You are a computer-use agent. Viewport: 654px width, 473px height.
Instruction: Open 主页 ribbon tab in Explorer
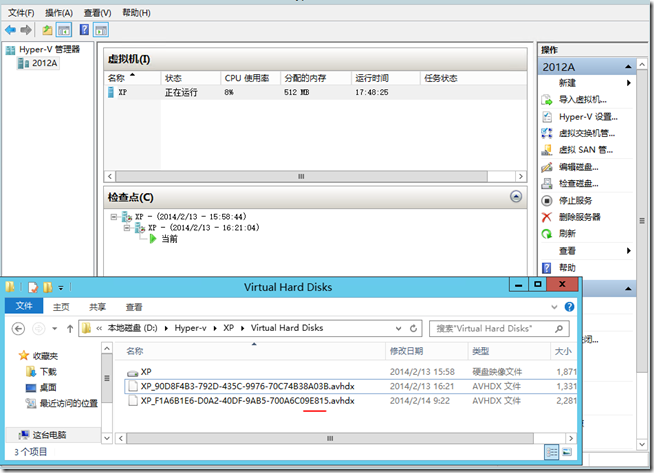tap(61, 307)
